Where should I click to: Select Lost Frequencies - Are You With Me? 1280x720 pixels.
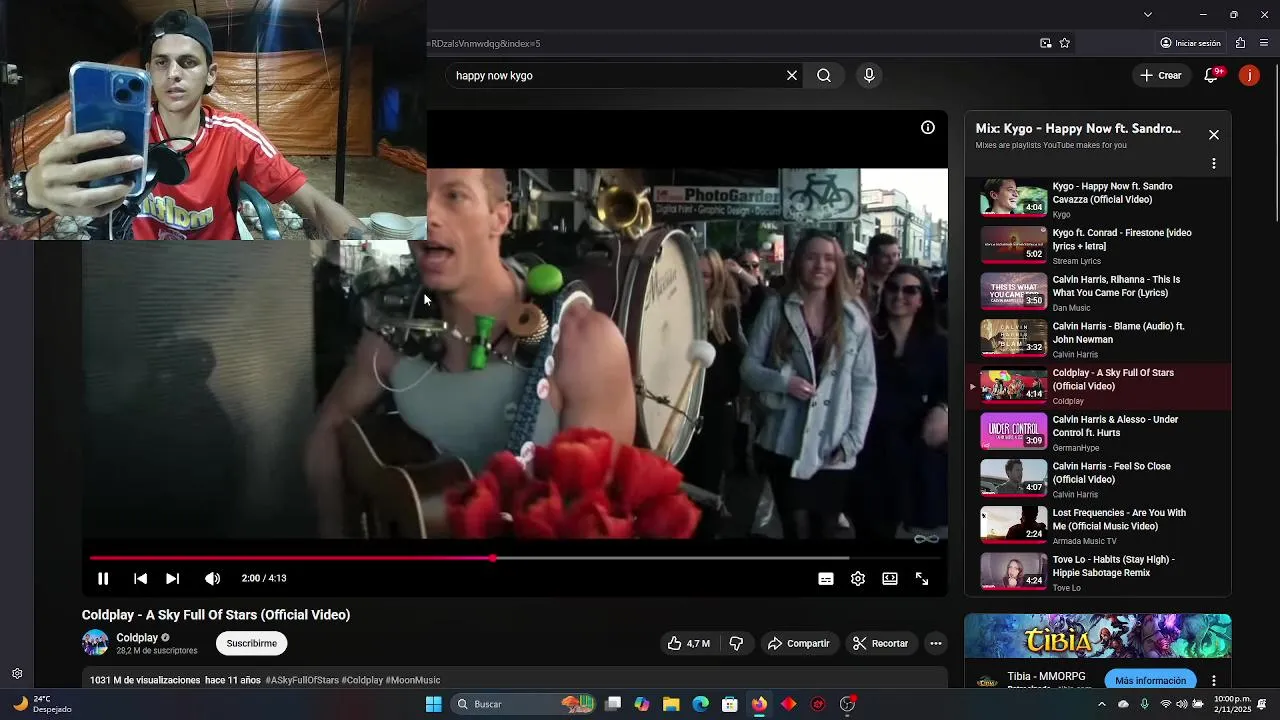click(x=1098, y=526)
